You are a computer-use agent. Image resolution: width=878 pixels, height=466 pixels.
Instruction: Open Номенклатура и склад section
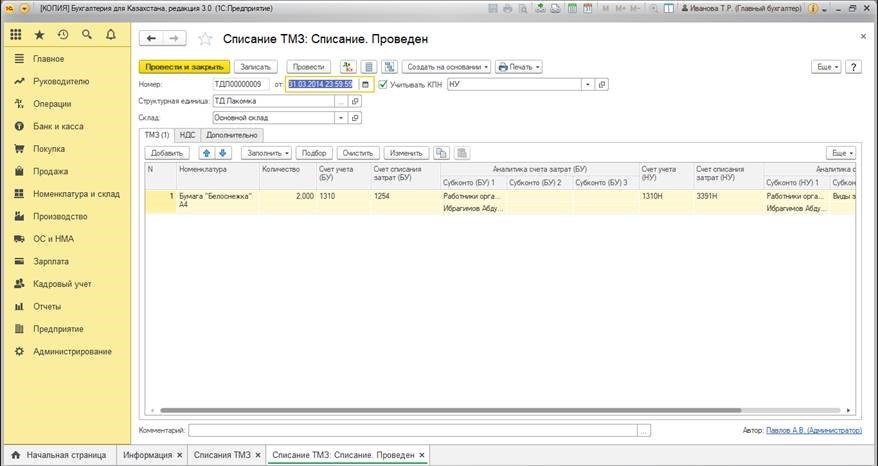[x=76, y=193]
